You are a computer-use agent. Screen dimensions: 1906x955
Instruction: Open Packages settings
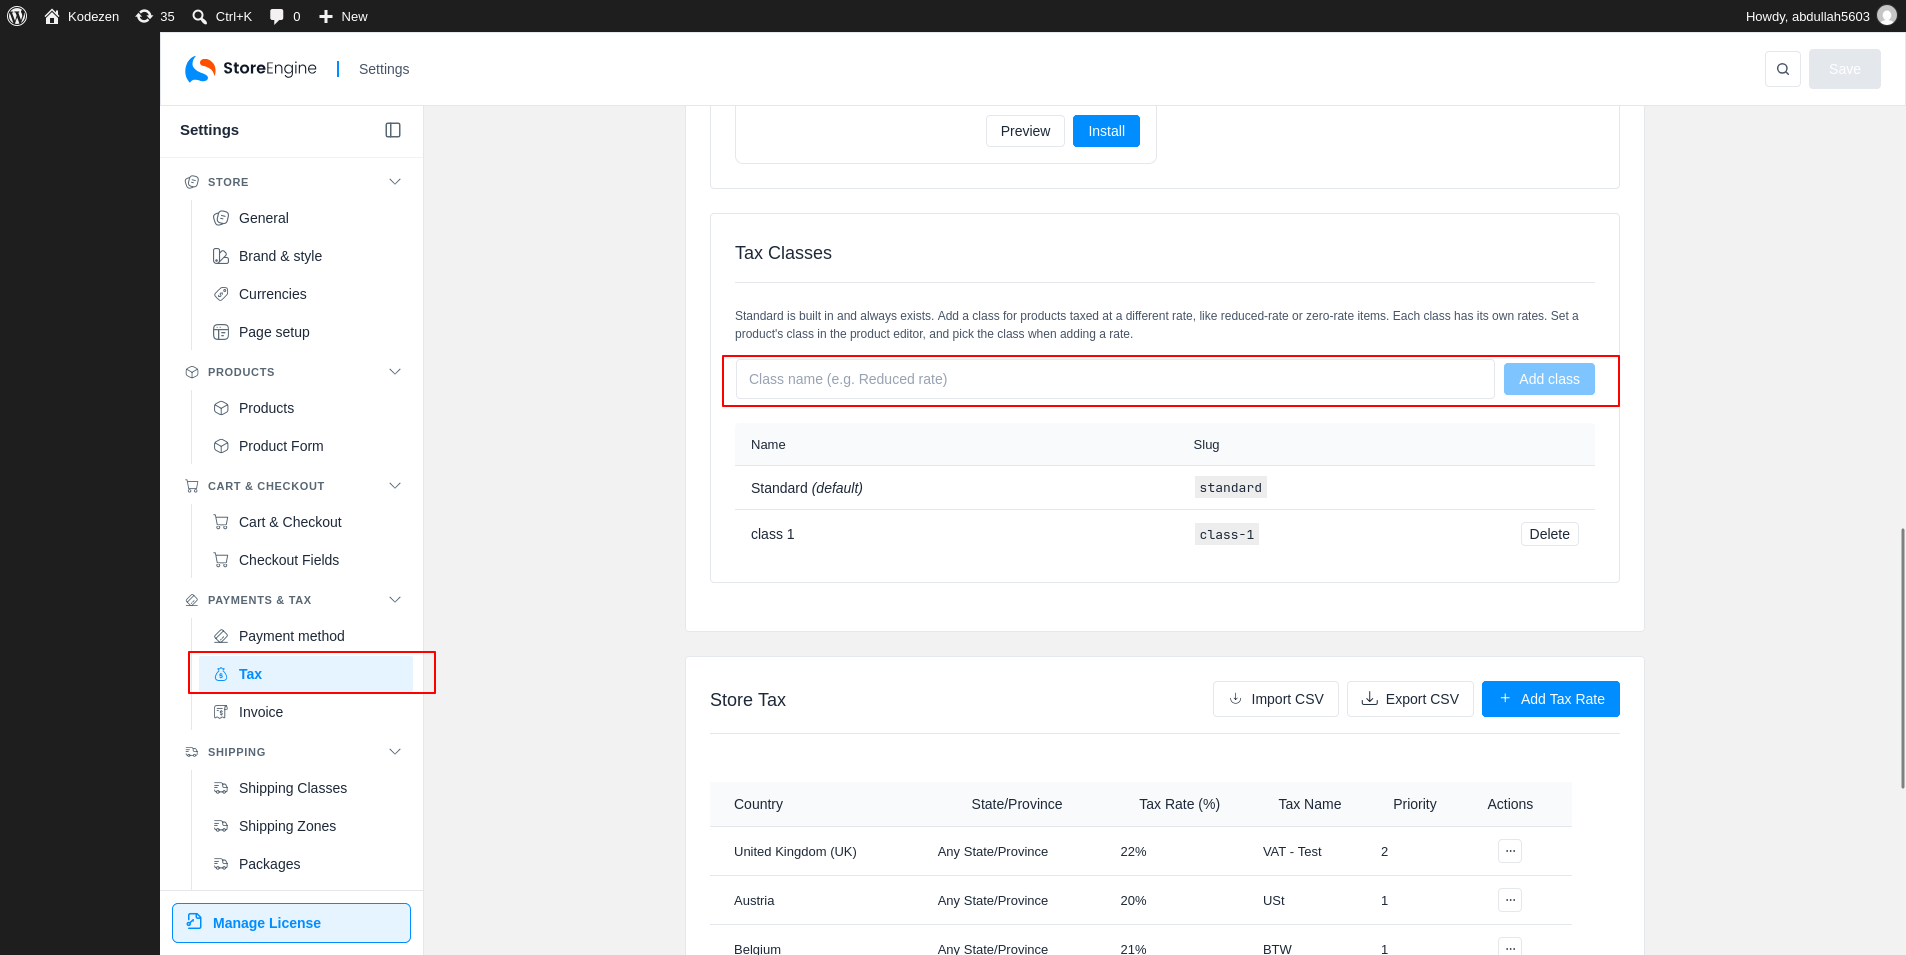[x=306, y=864]
